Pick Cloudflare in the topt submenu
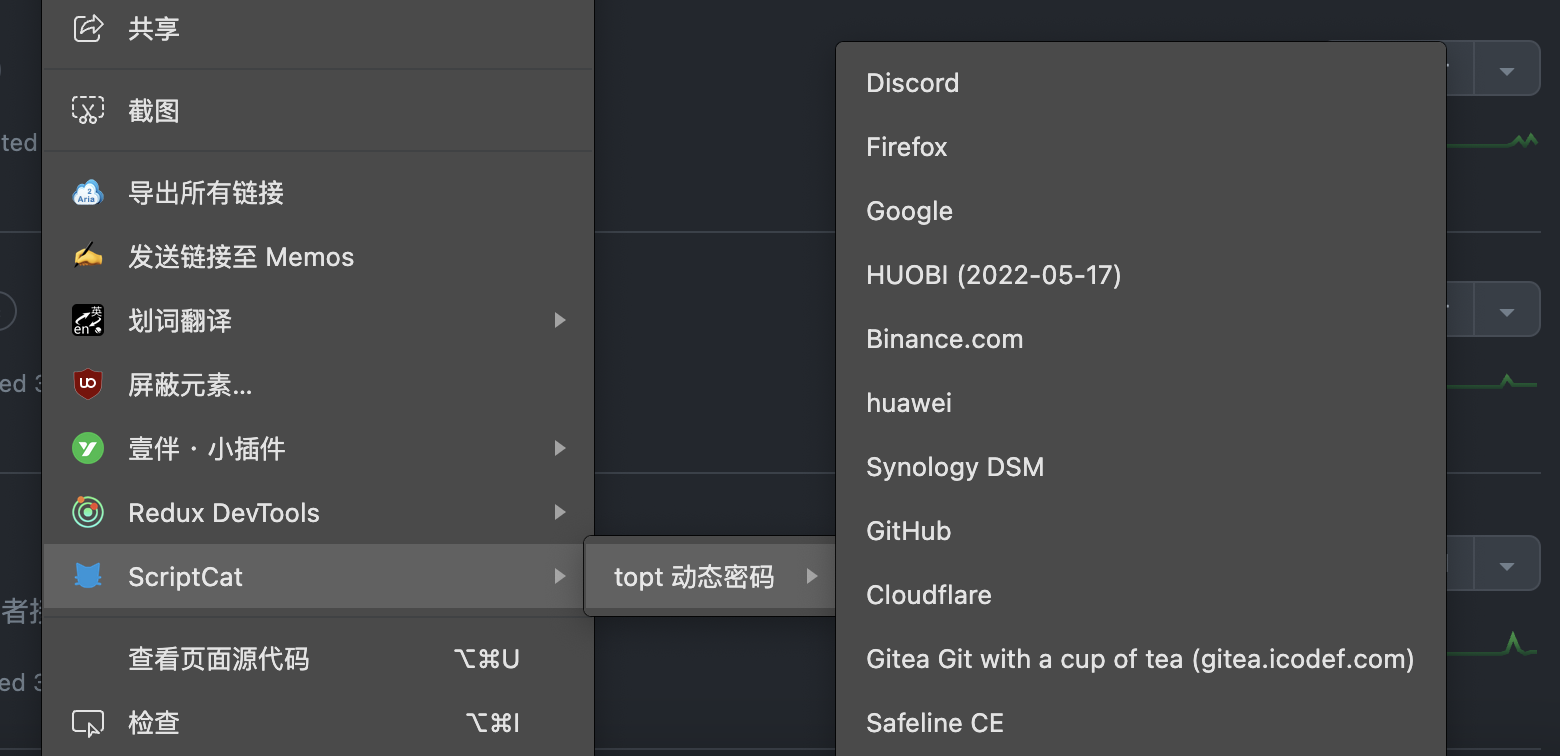This screenshot has height=756, width=1560. (929, 595)
